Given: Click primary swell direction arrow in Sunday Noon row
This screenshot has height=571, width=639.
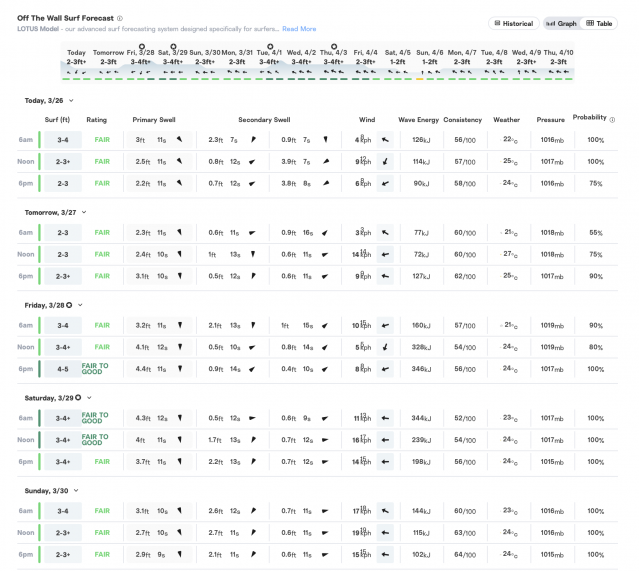Looking at the screenshot, I should click(x=179, y=532).
